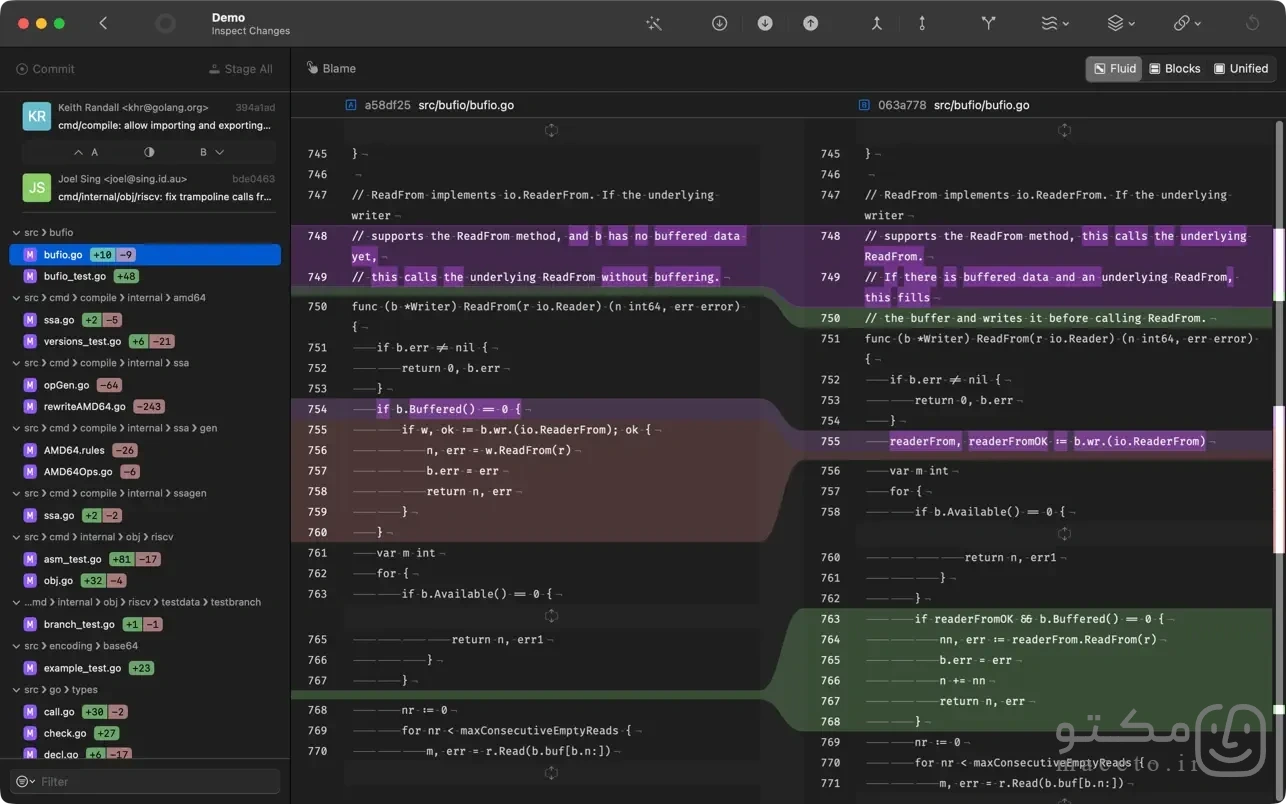Select ssa.go under the ssagen folder
This screenshot has width=1286, height=804.
[145, 515]
